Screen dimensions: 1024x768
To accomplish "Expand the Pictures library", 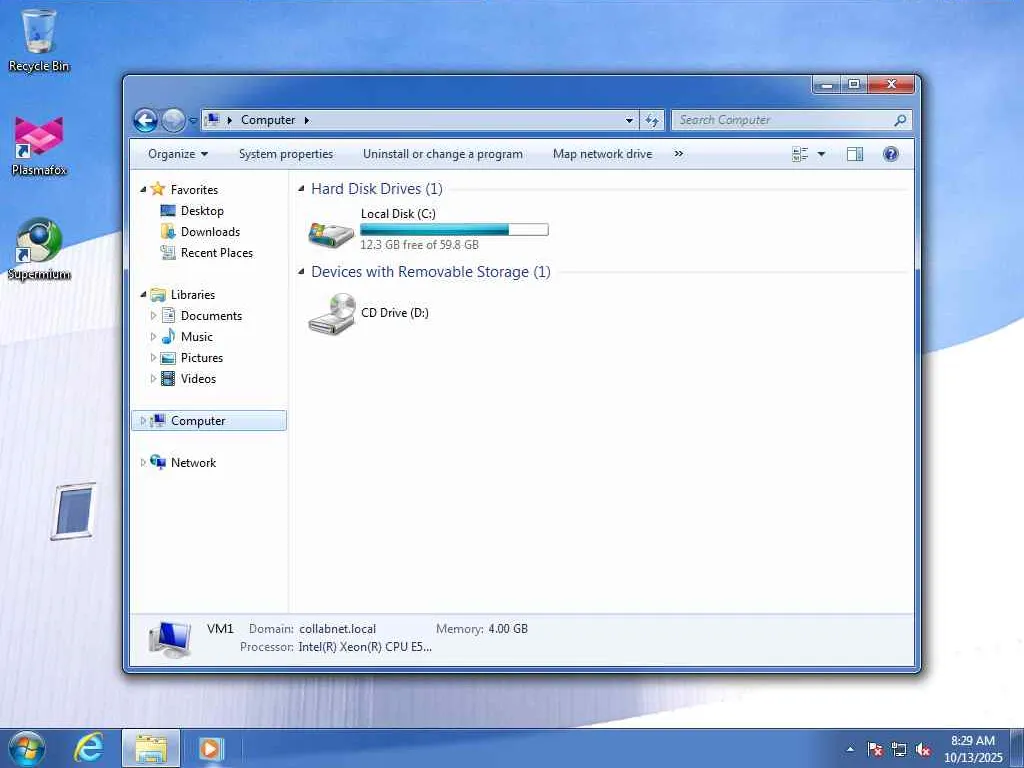I will click(x=153, y=358).
